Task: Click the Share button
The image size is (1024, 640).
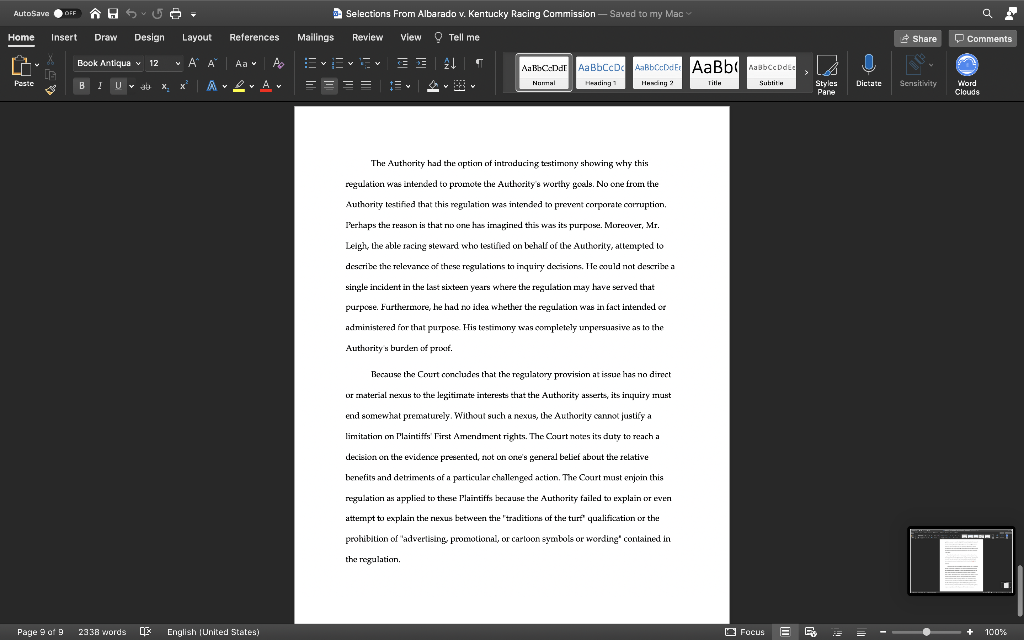Action: tap(918, 39)
